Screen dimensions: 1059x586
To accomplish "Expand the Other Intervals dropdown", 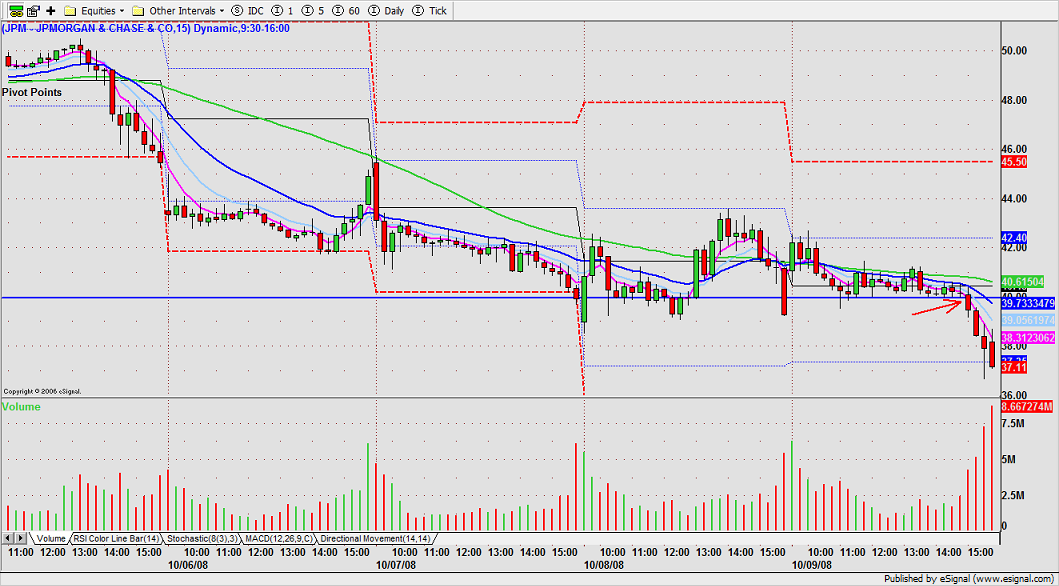I will pos(179,11).
